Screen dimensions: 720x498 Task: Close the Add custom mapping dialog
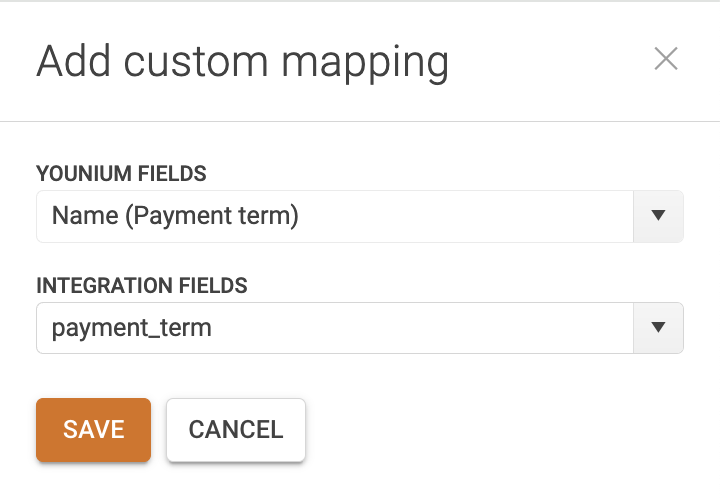pyautogui.click(x=666, y=59)
